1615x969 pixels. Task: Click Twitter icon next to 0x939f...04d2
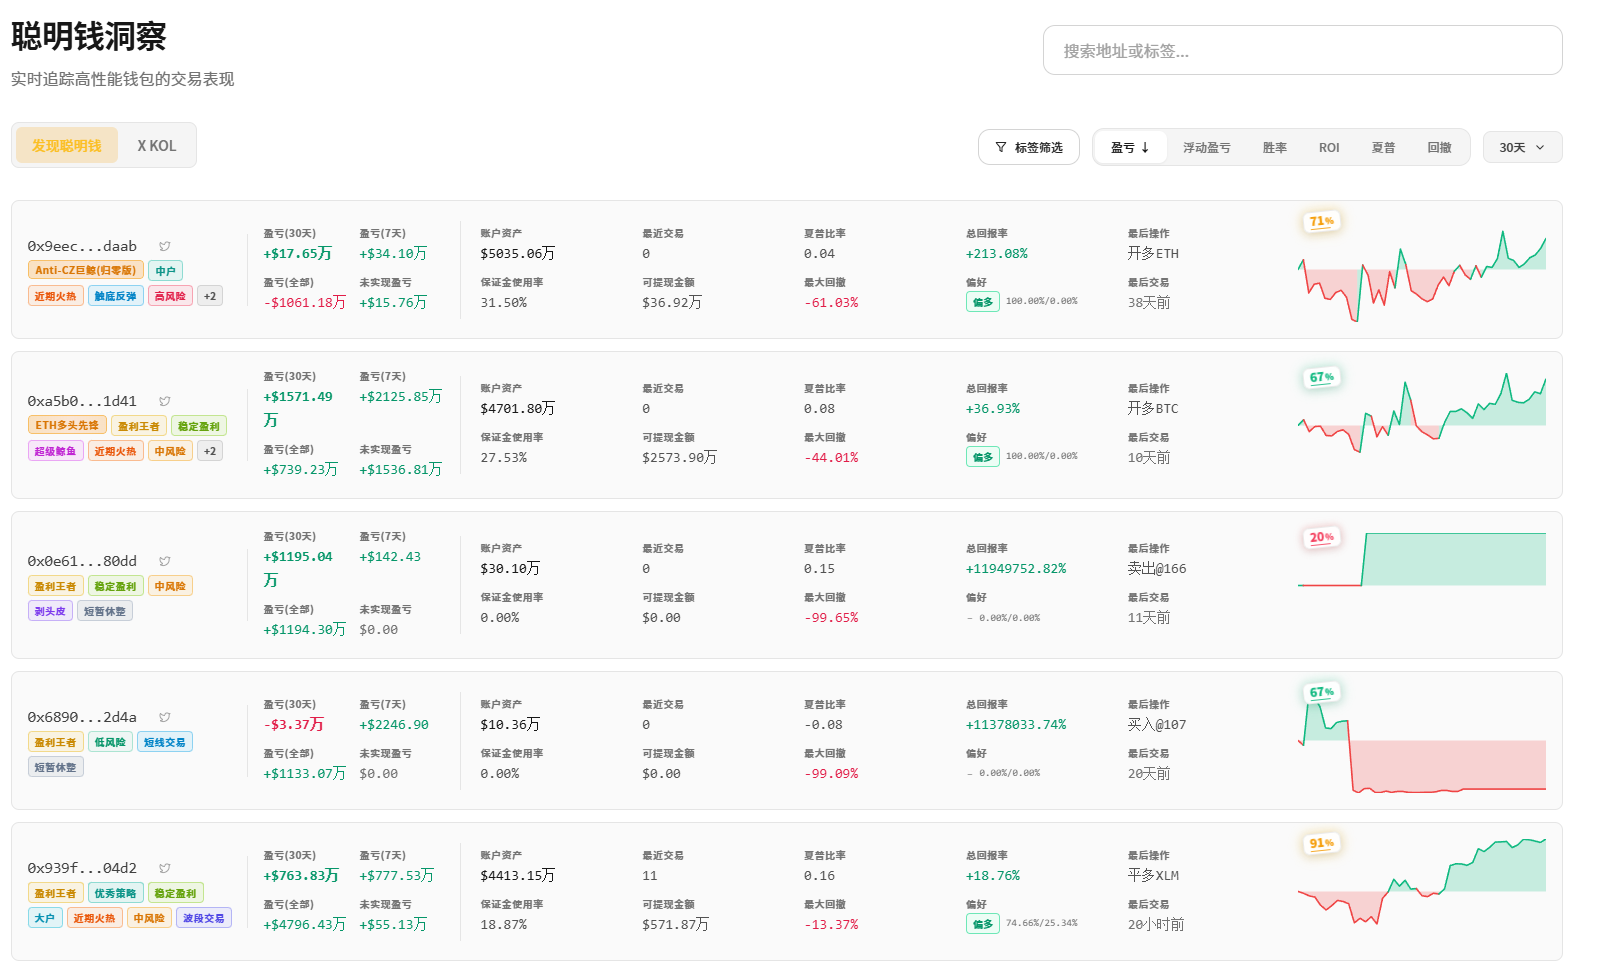tap(165, 868)
